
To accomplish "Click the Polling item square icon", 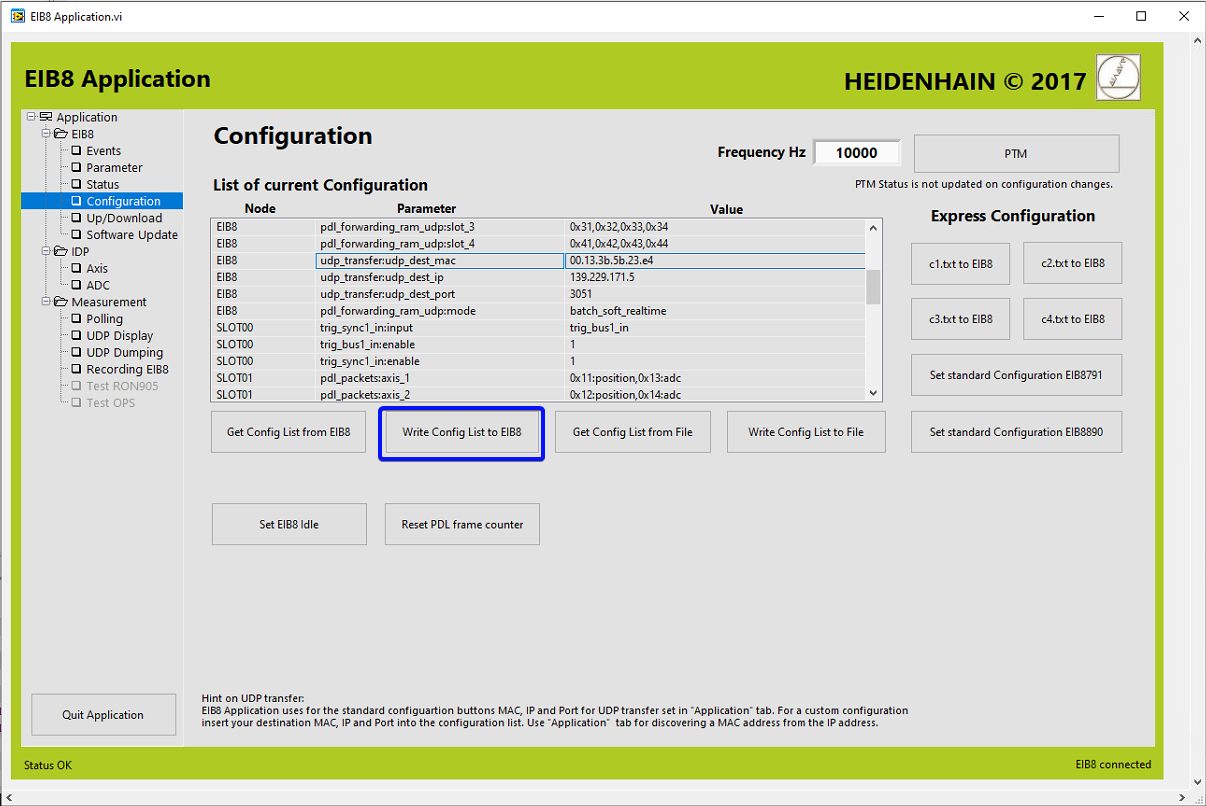I will pos(76,319).
